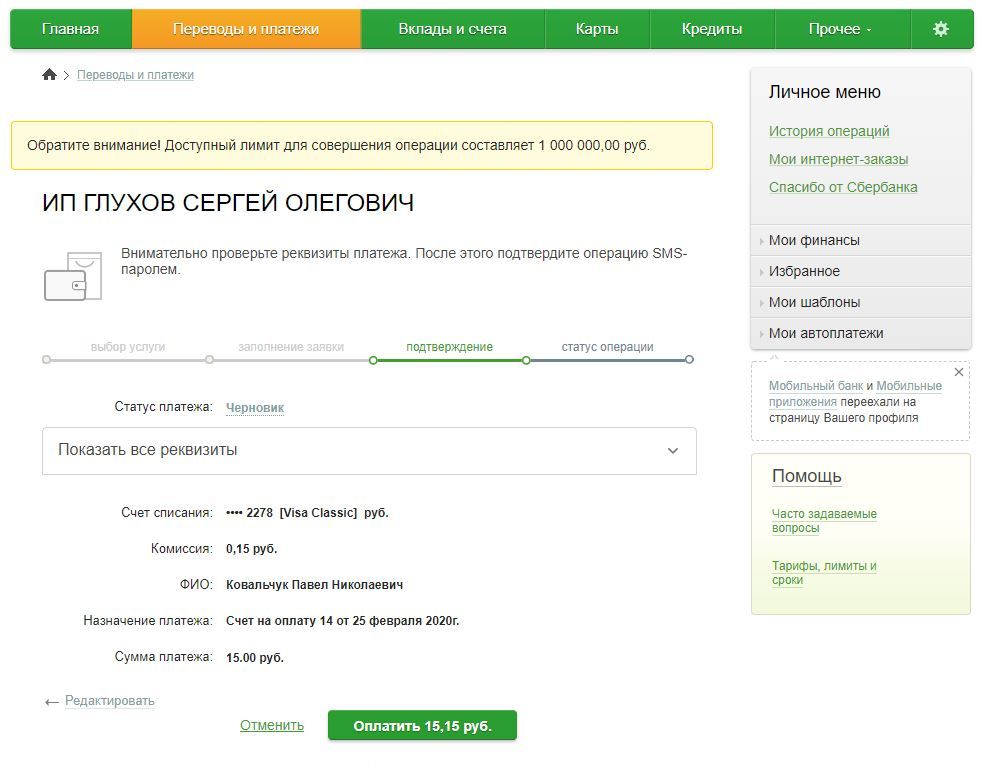Select the commission value 0,15 руб.
Image resolution: width=990 pixels, height=776 pixels.
click(251, 549)
